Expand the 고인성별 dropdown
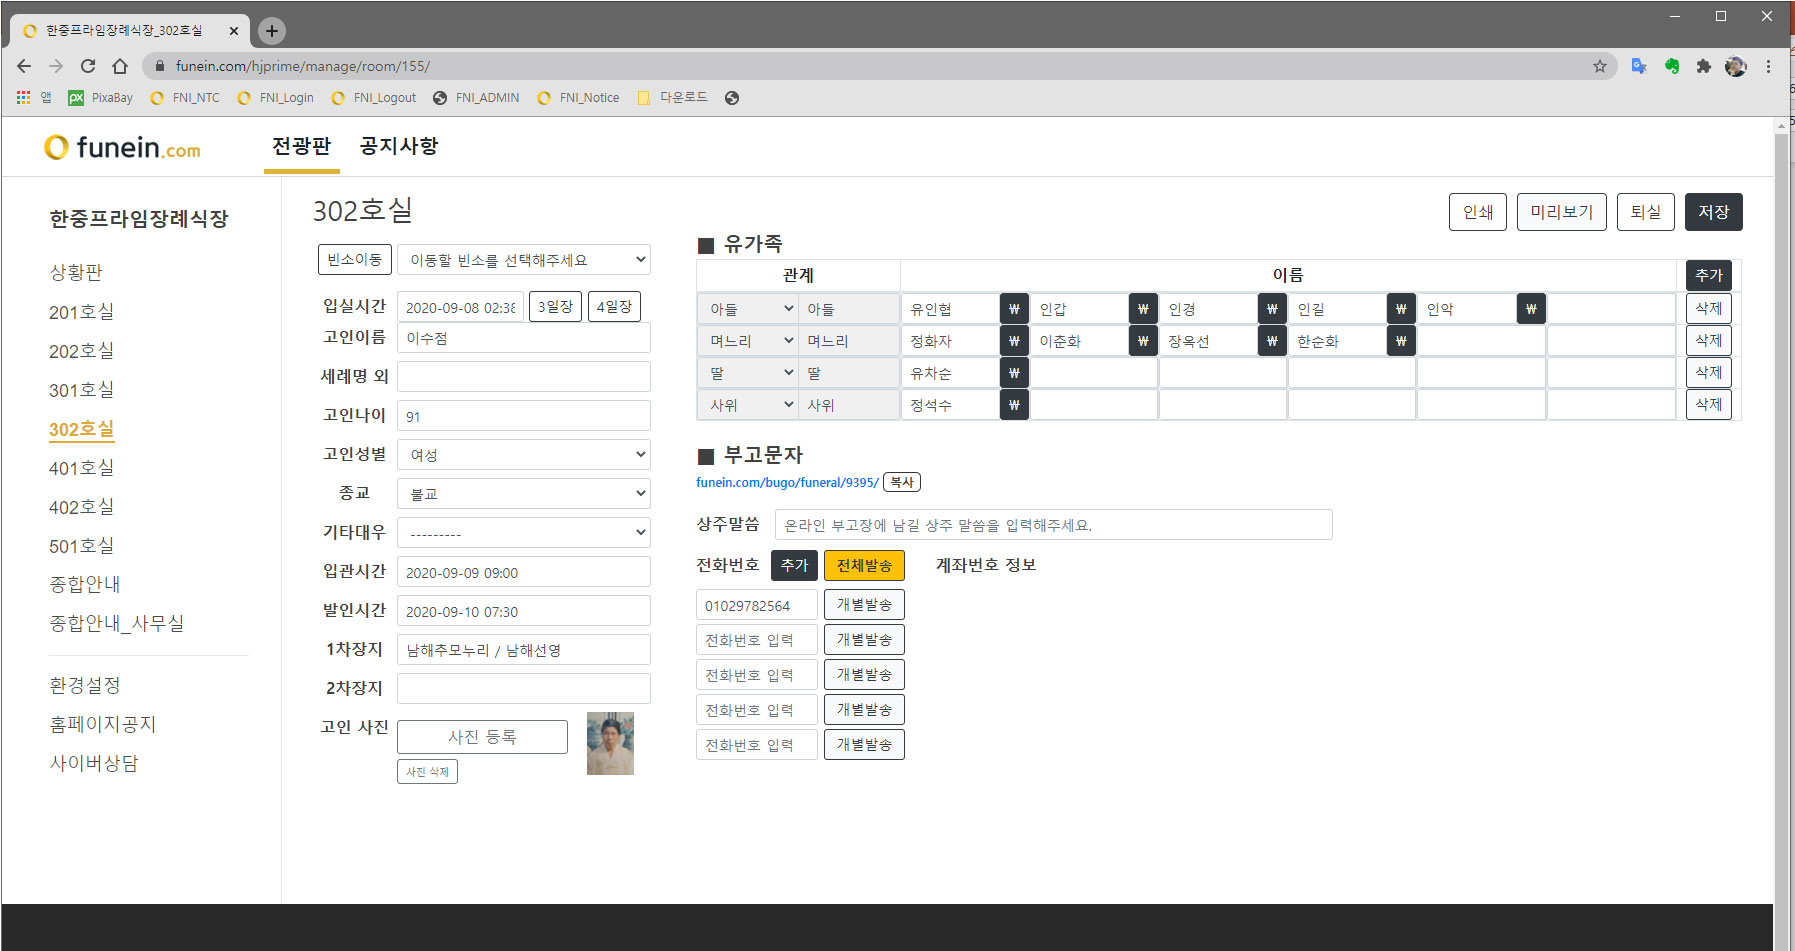Screen dimensions: 1795x951 point(523,455)
